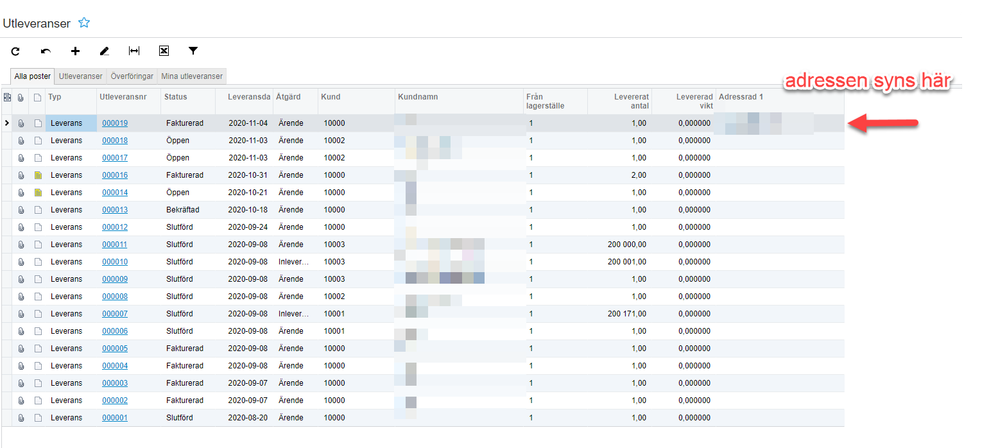This screenshot has height=448, width=998.
Task: Click the pencil edit icon
Action: (x=104, y=51)
